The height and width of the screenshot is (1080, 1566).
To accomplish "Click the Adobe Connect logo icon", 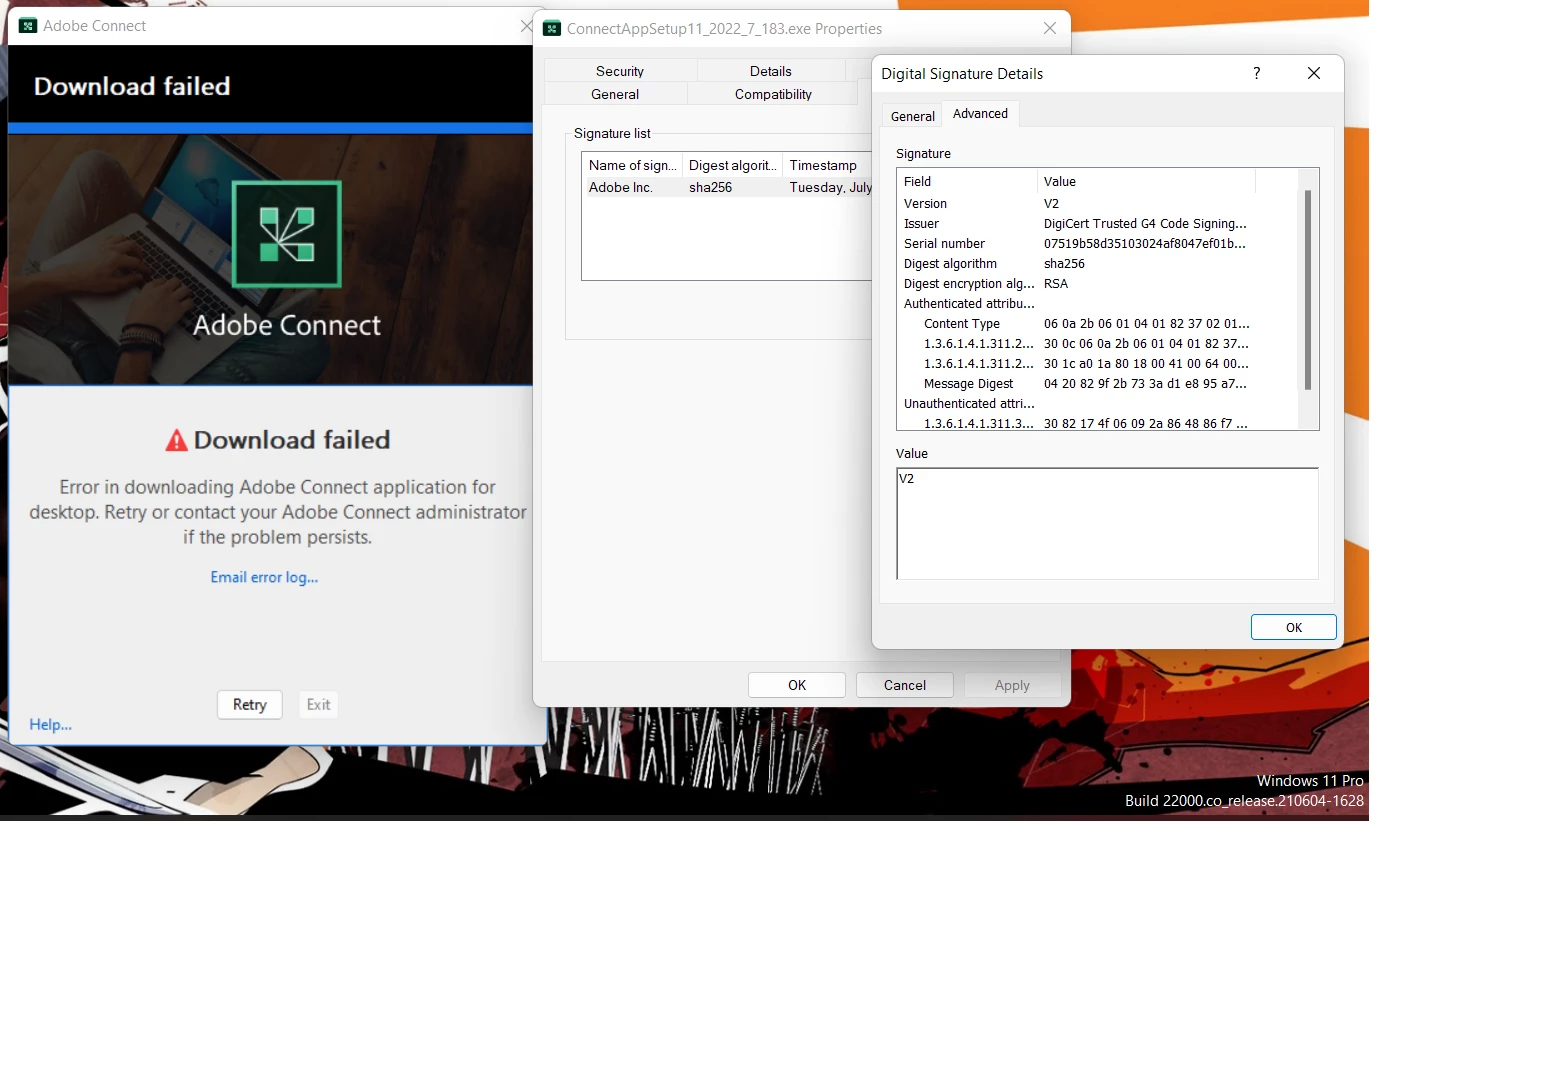I will 287,234.
